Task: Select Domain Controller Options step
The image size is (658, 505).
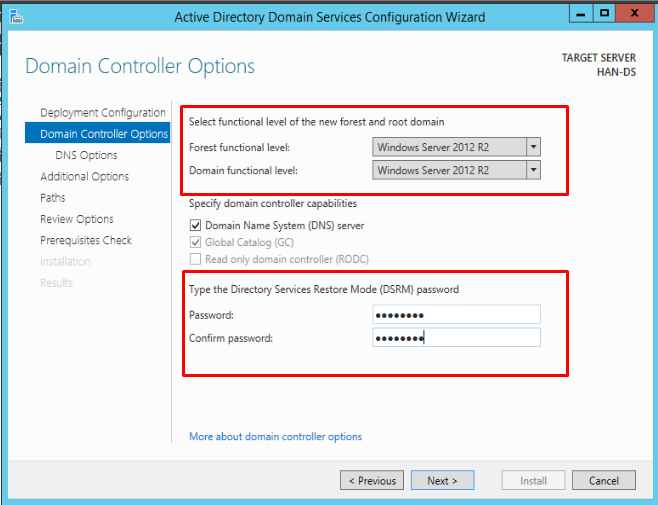Action: [x=98, y=133]
